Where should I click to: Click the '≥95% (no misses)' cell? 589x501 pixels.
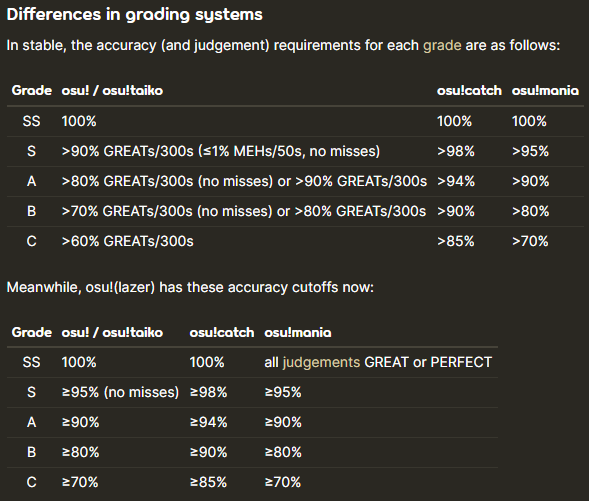coord(120,392)
